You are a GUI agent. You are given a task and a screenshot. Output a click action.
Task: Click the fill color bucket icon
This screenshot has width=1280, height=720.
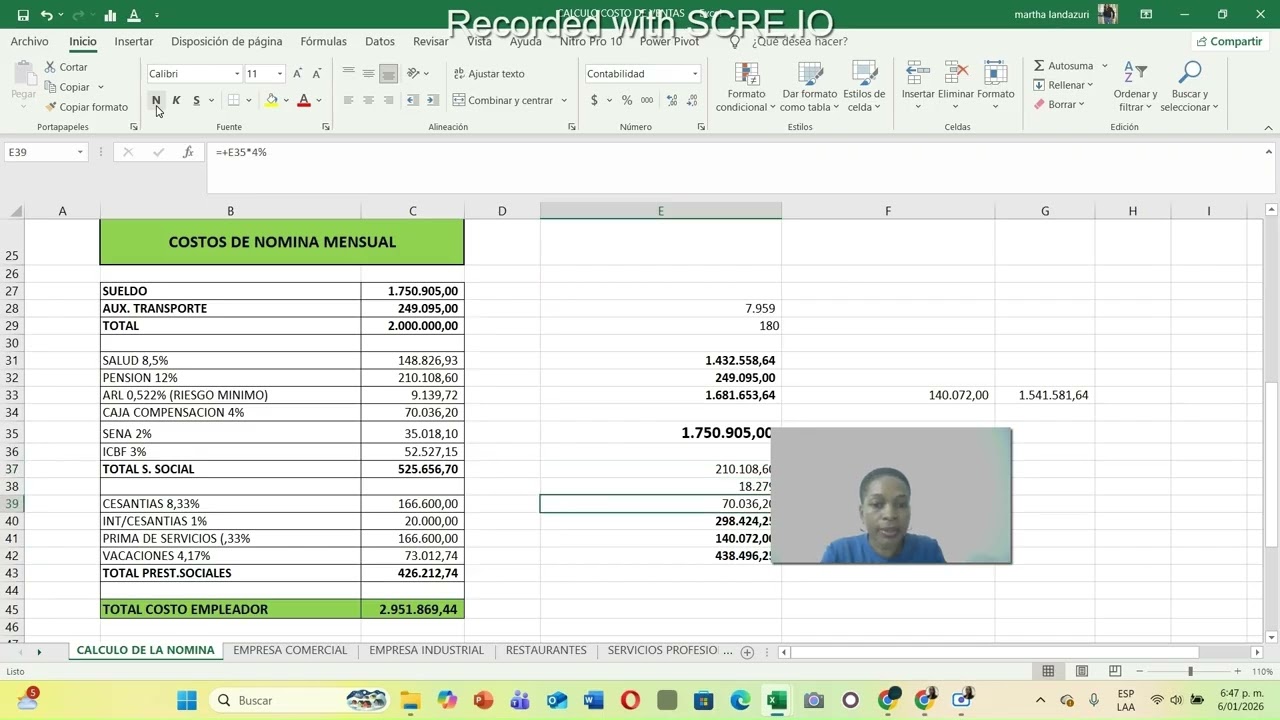pos(271,100)
